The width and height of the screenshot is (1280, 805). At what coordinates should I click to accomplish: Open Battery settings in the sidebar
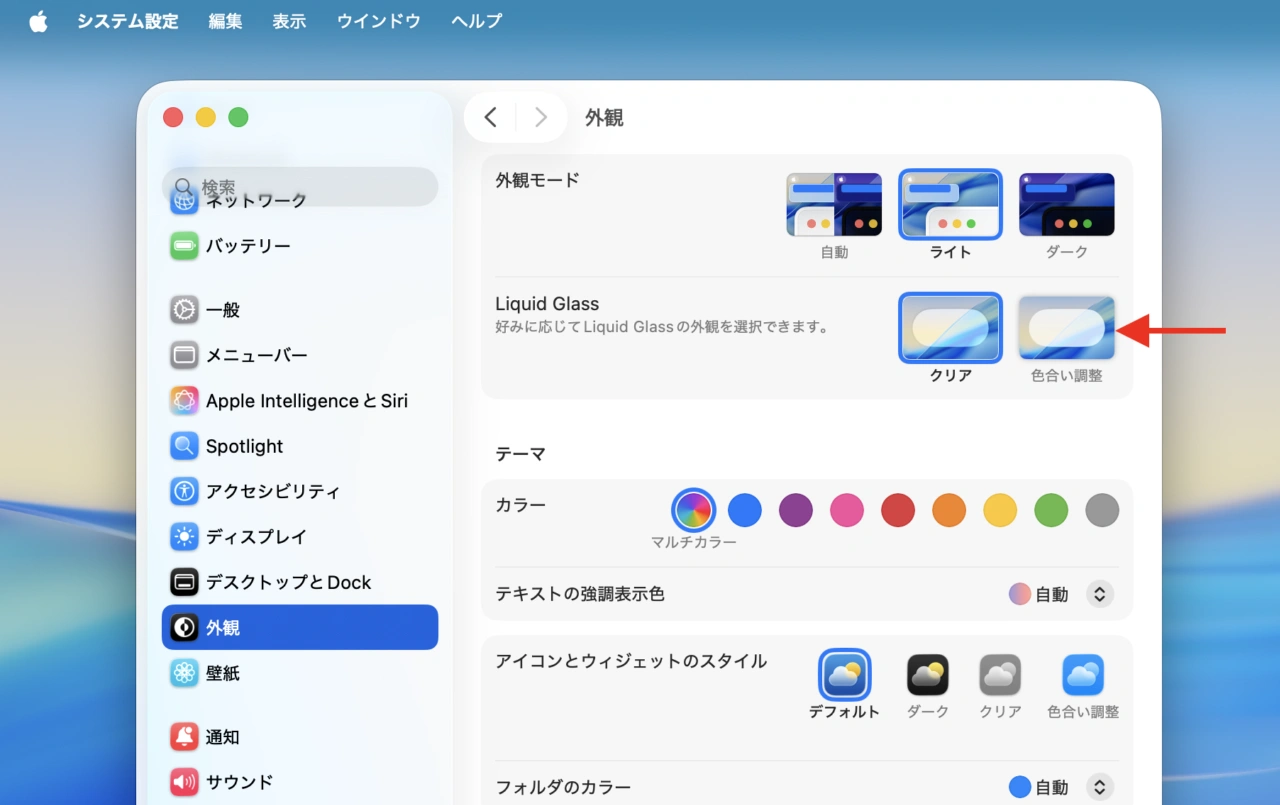point(247,245)
